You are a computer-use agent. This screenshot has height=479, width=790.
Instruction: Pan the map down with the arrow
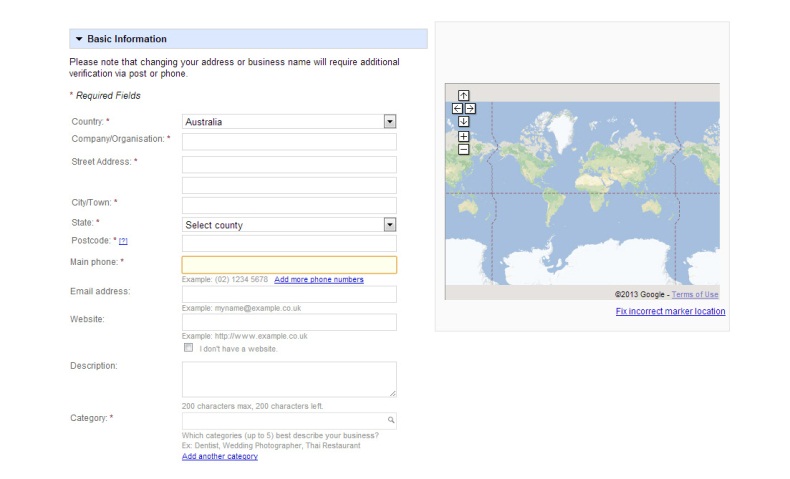464,121
